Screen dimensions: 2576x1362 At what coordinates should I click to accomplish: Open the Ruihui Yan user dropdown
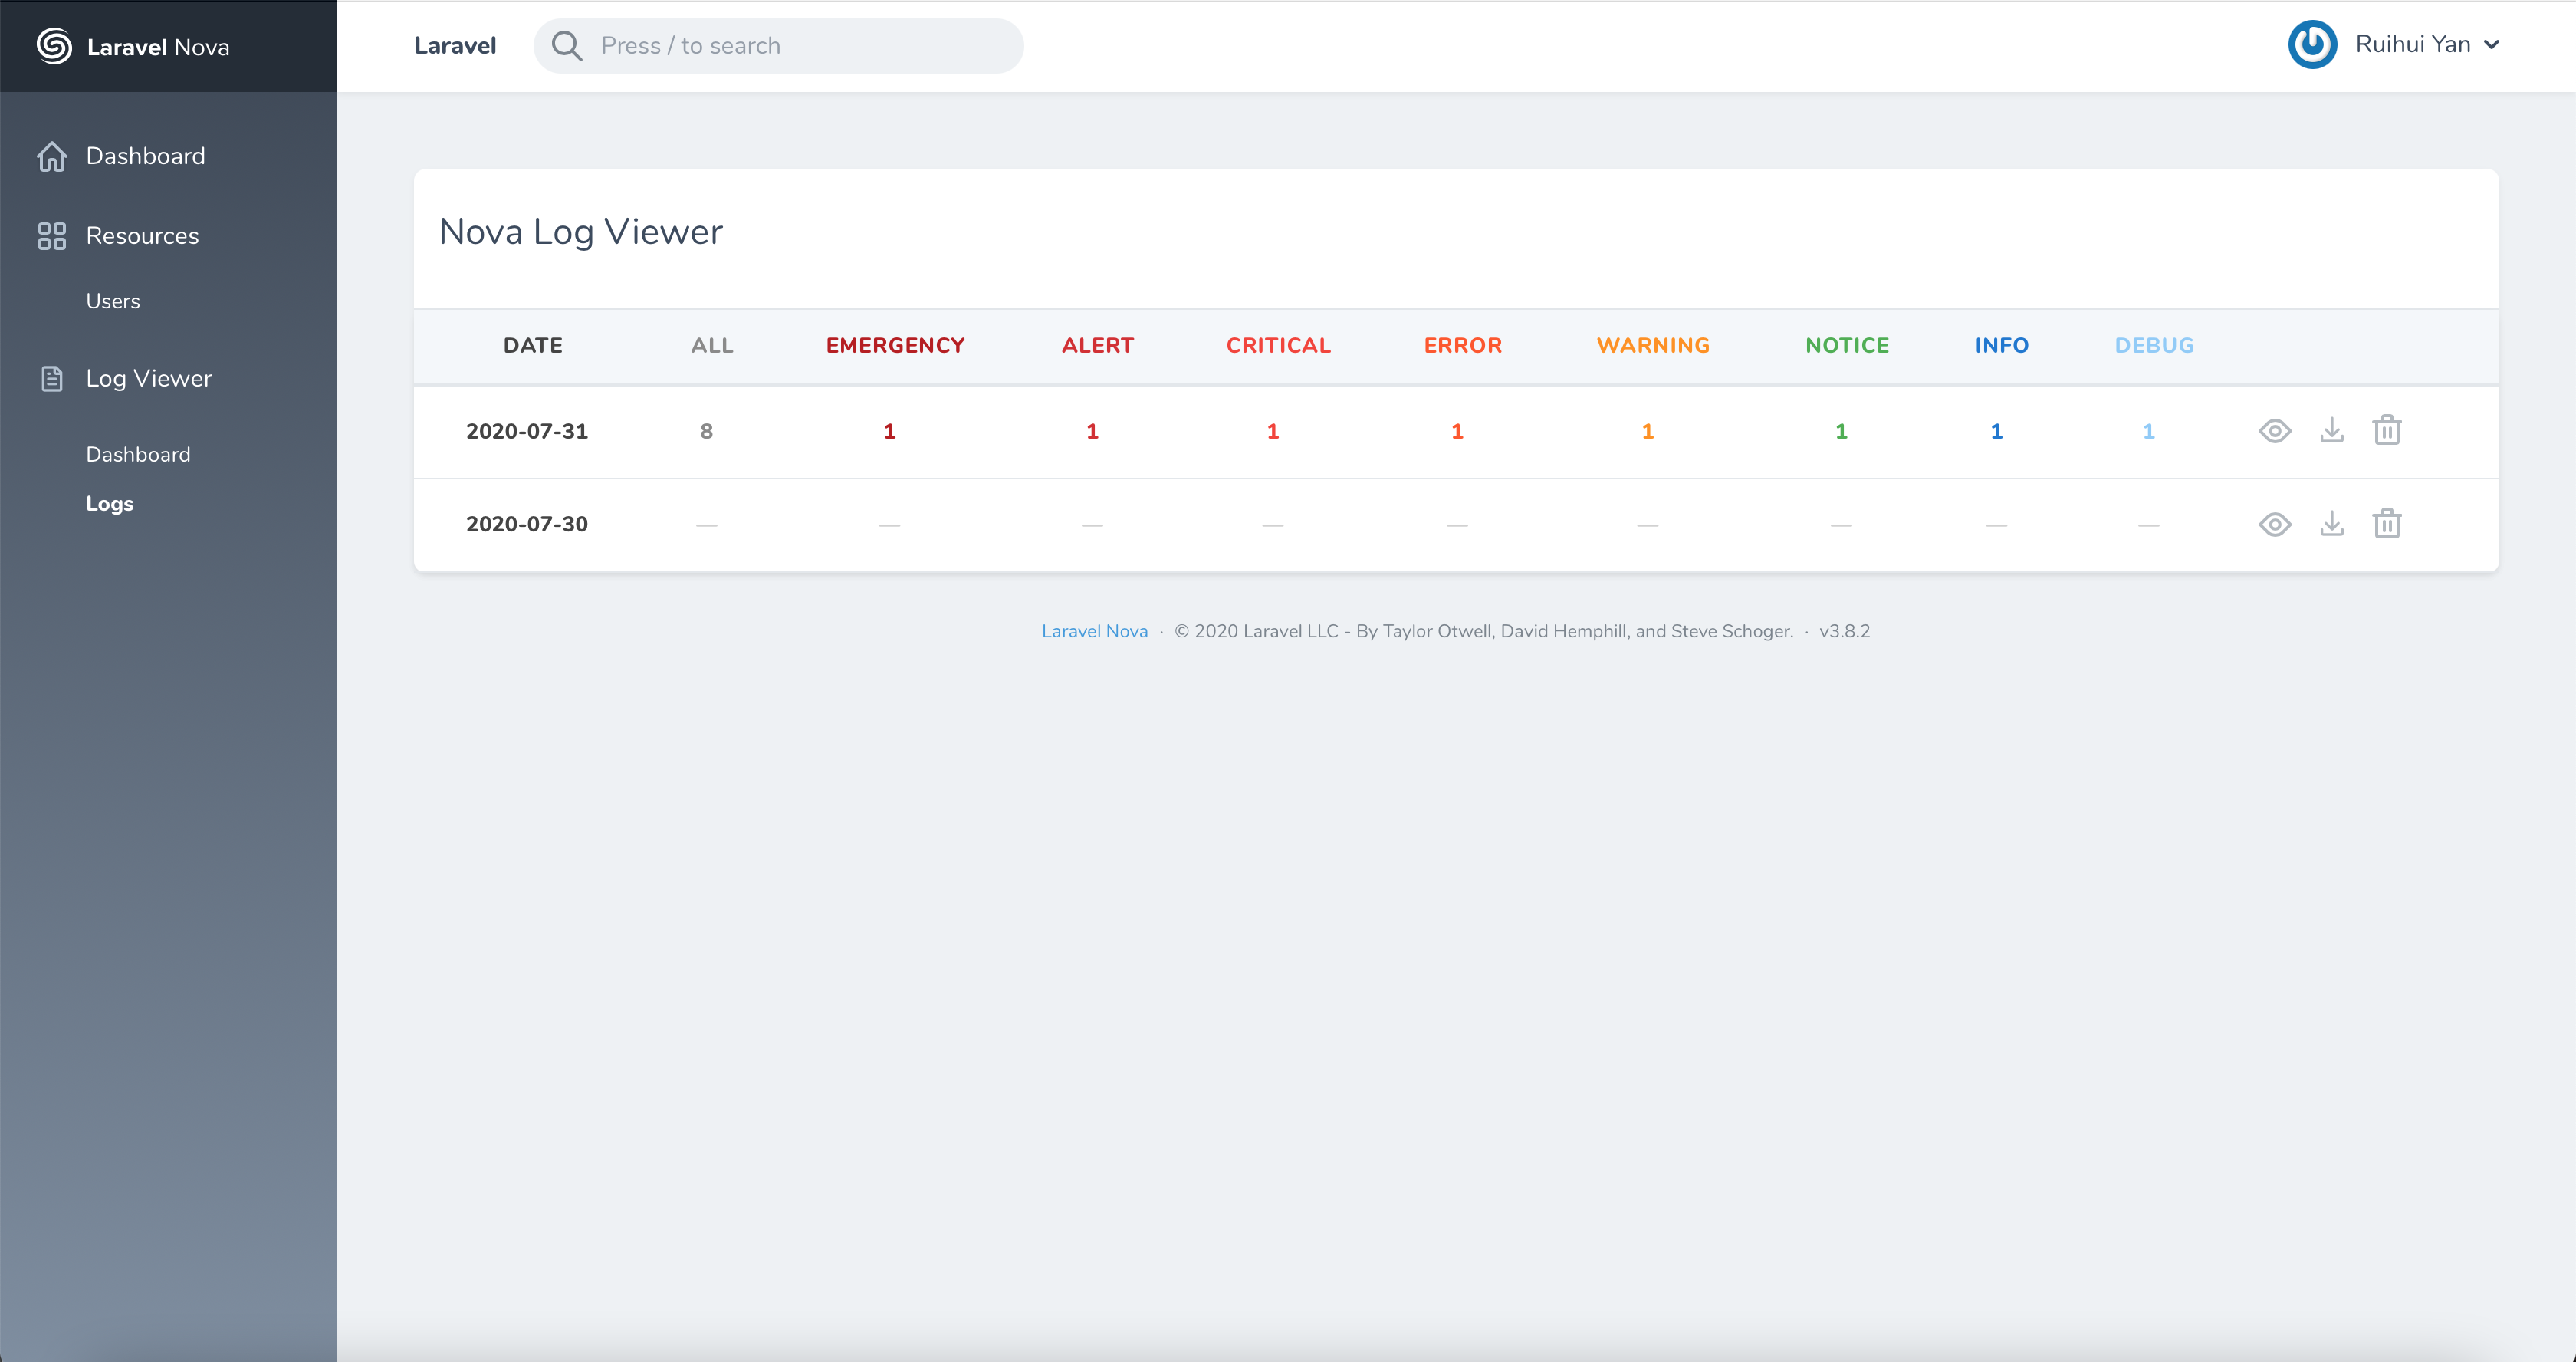point(2426,45)
